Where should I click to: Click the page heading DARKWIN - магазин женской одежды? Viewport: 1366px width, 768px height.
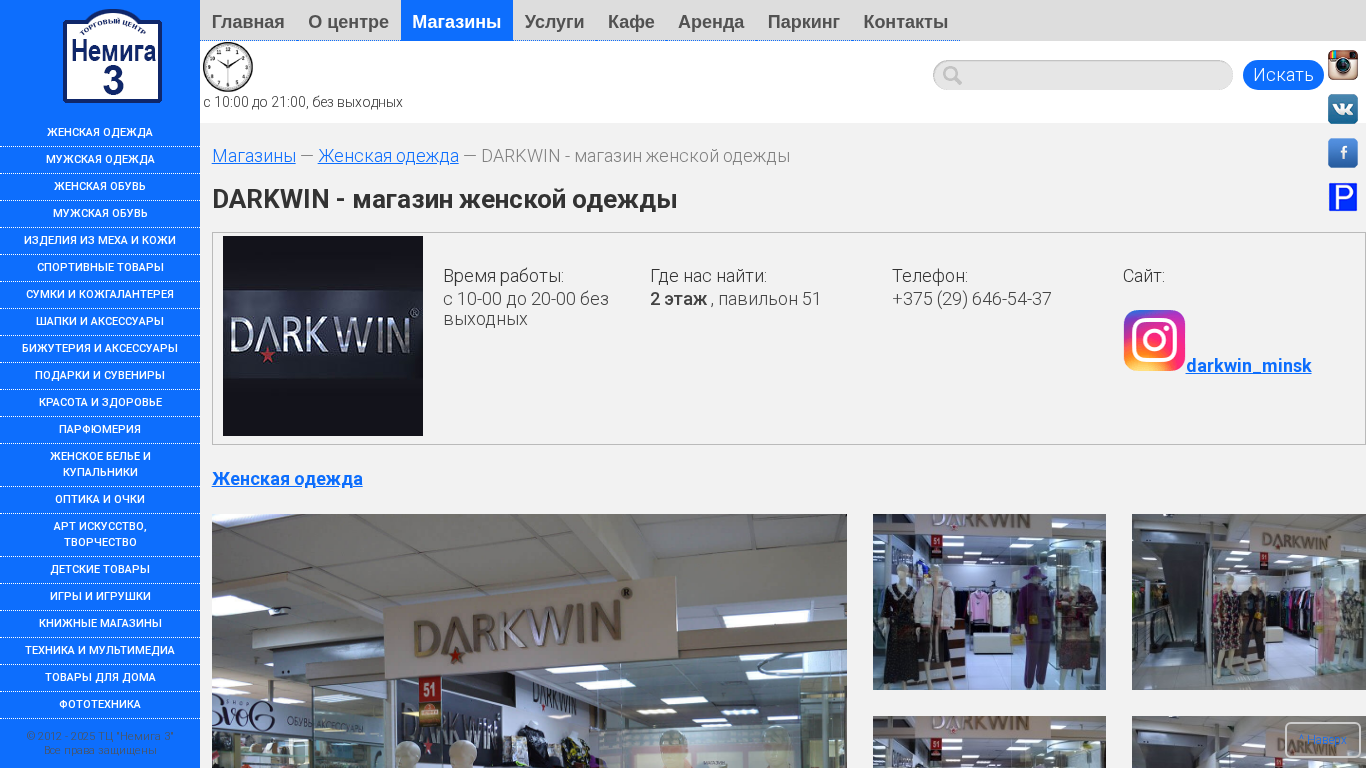point(445,199)
